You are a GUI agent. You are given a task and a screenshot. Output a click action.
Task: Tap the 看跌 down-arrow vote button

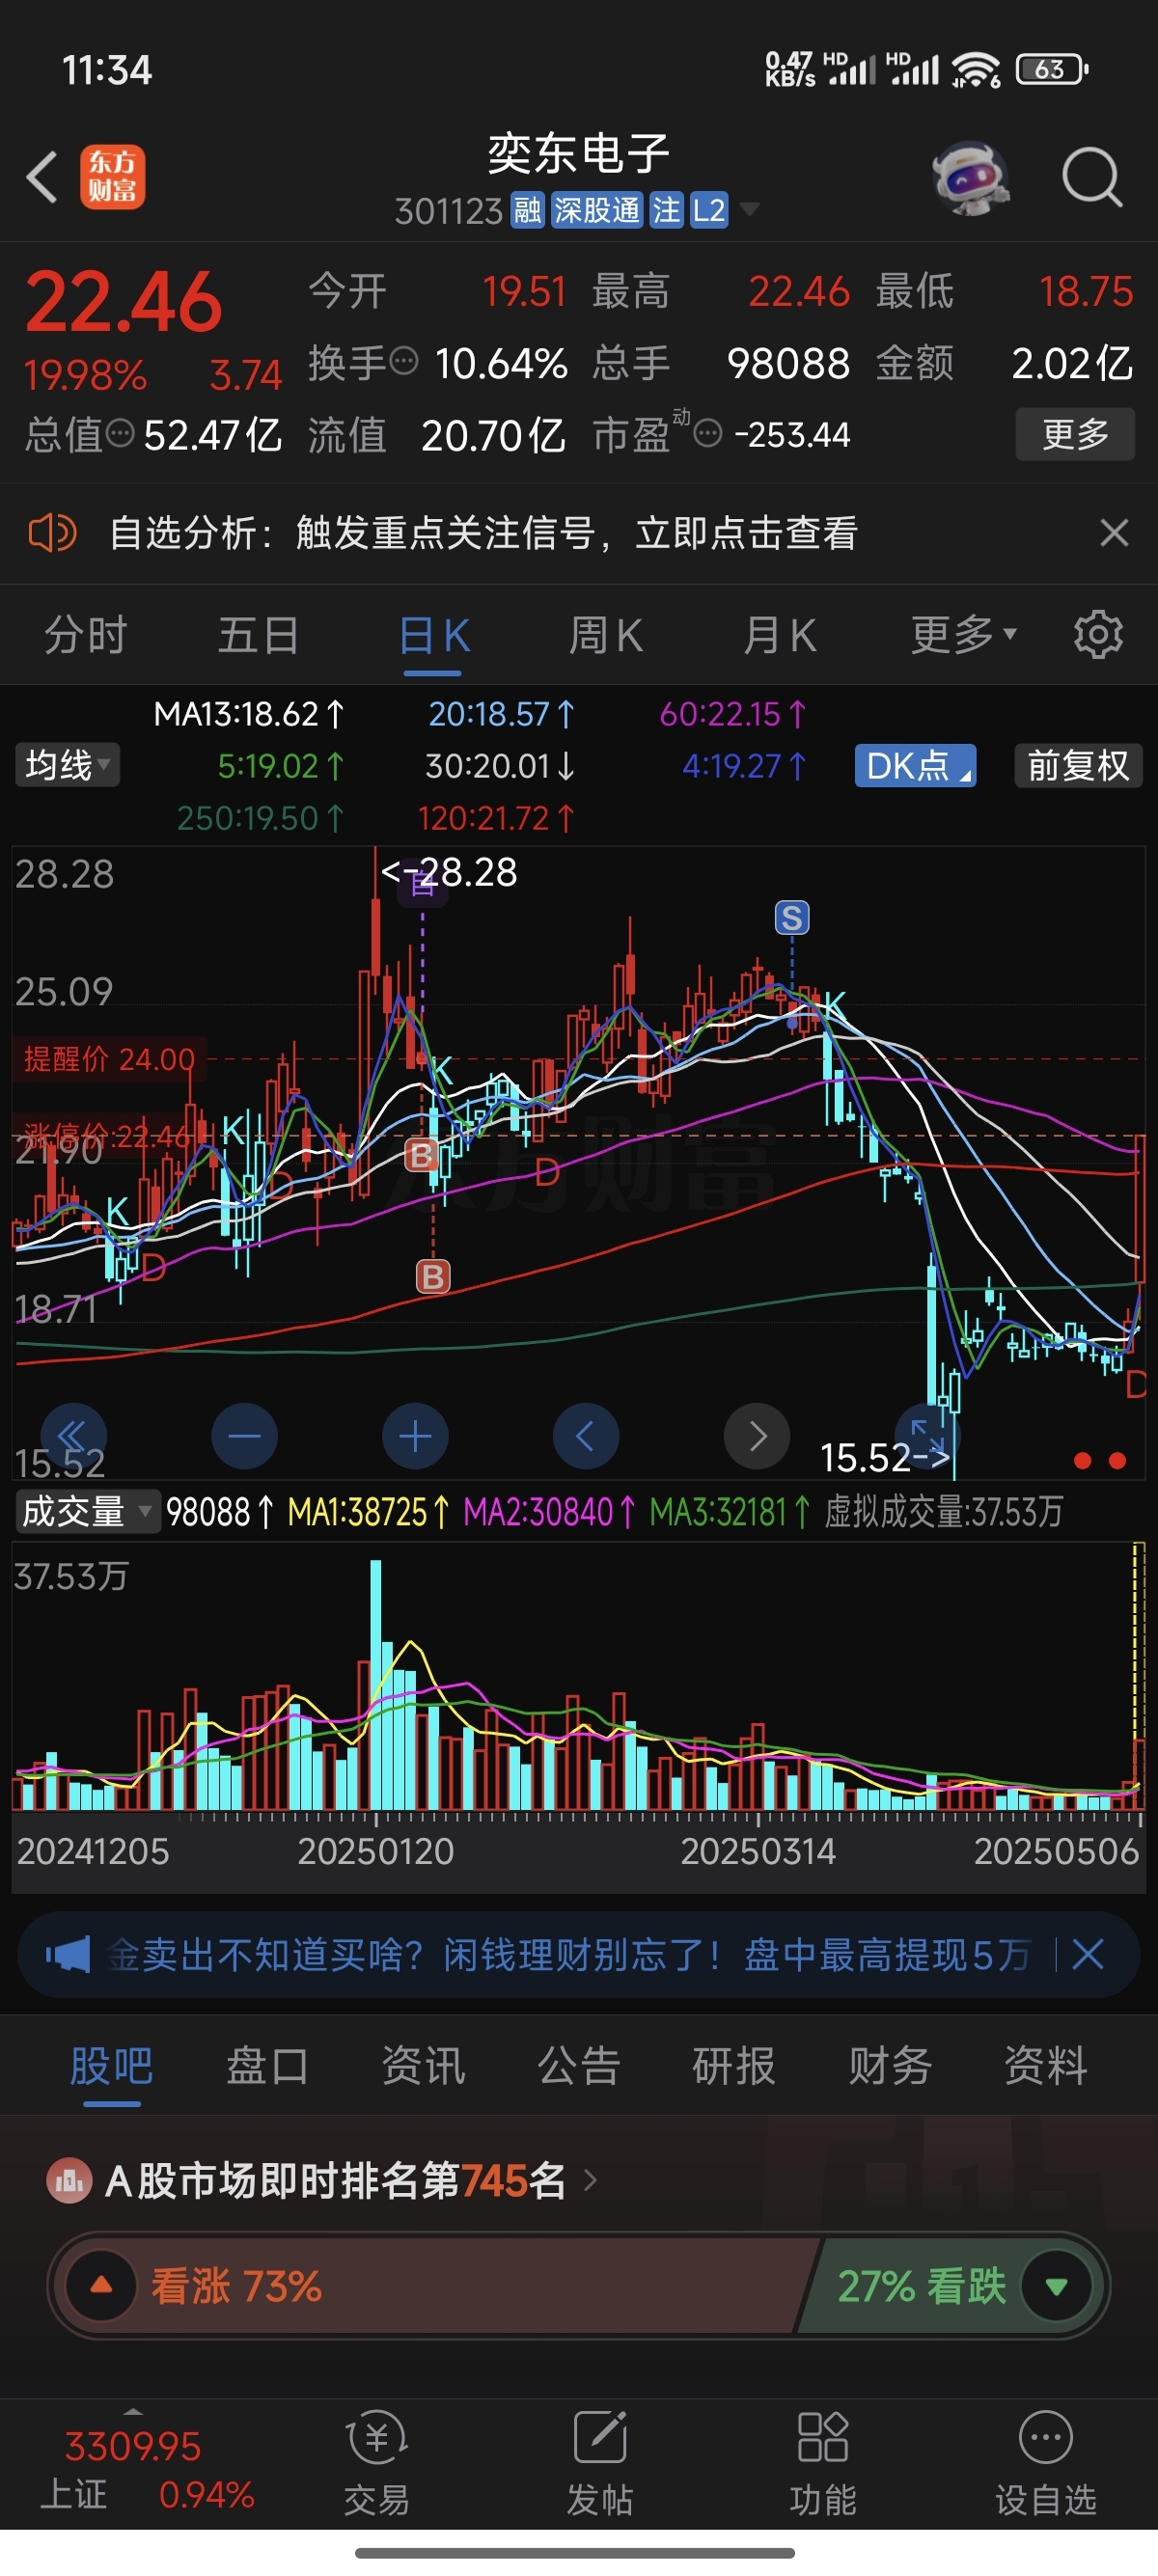tap(1056, 2285)
